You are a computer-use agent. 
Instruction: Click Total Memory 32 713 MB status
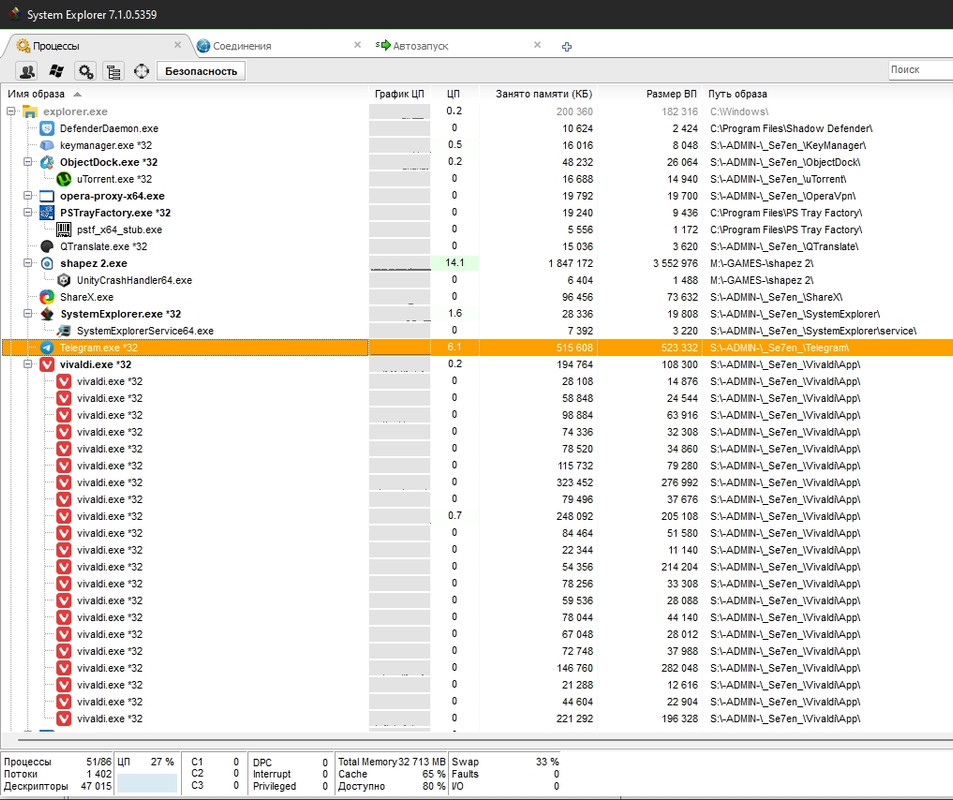392,762
